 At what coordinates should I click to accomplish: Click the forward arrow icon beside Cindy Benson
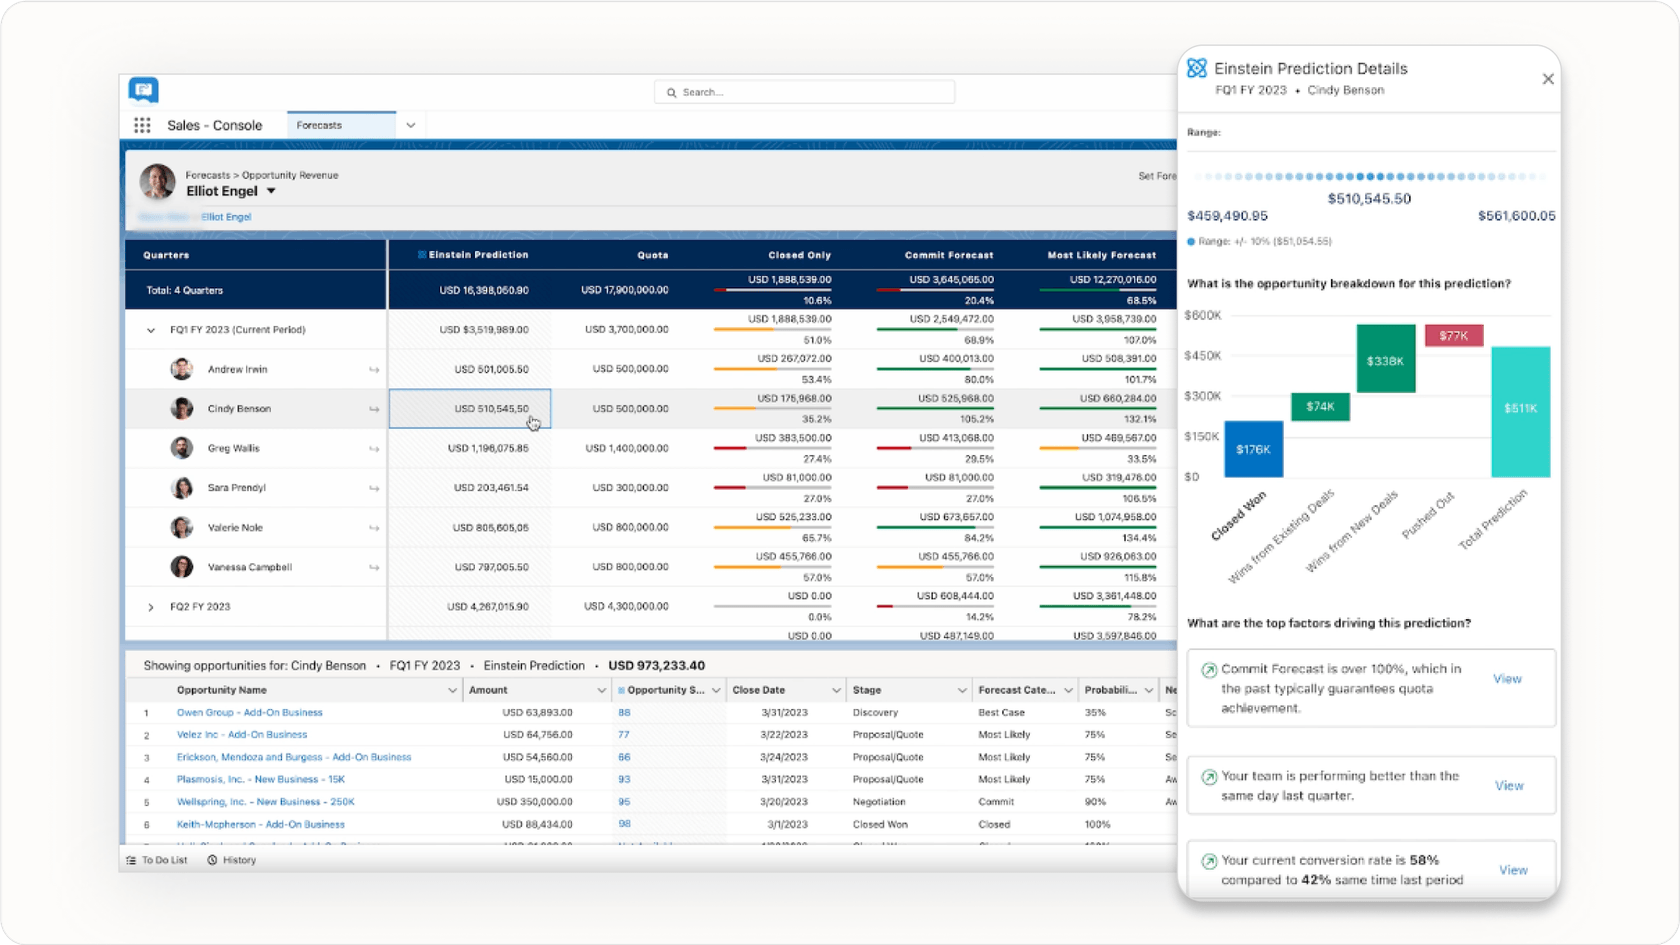[374, 408]
